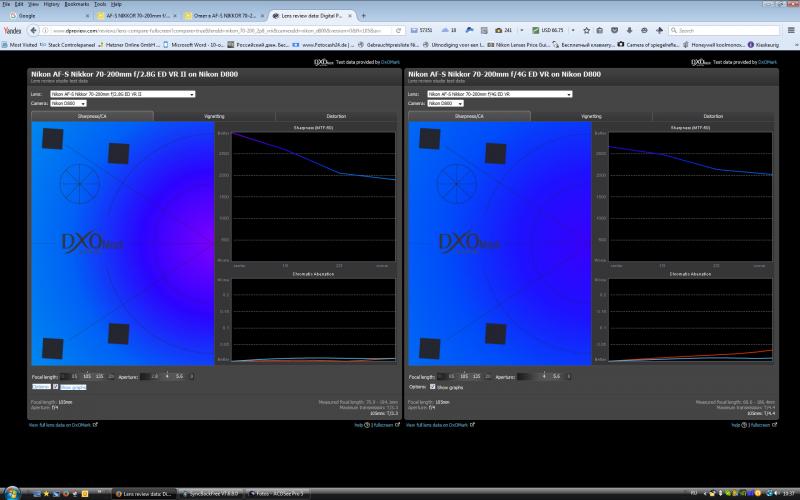Toggle Show graphs checkbox in the left panel
This screenshot has height=500, width=800.
pos(56,387)
